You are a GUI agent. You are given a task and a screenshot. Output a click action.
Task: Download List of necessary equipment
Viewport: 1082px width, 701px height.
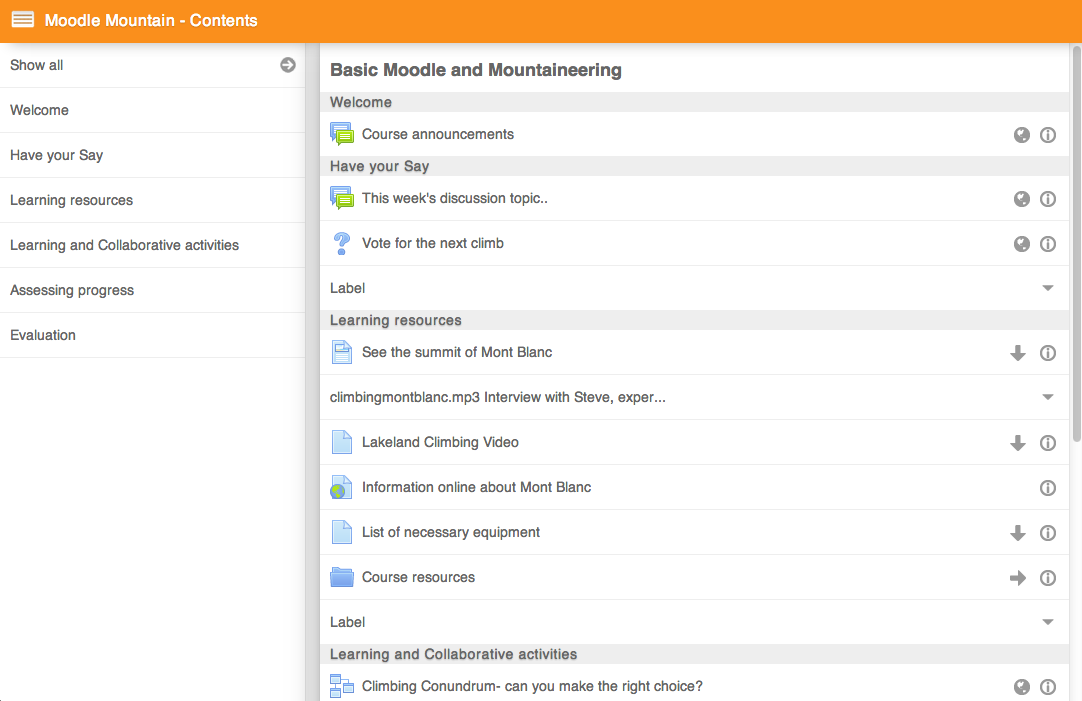[1018, 533]
